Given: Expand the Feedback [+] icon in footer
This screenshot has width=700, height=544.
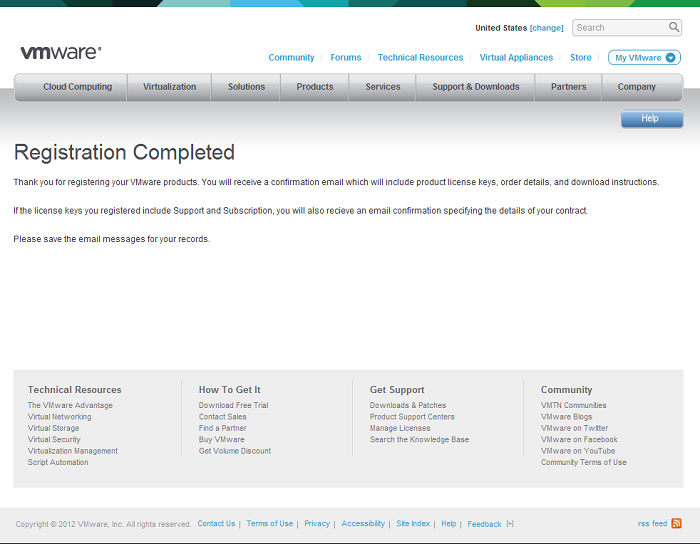Looking at the screenshot, I should (x=510, y=524).
